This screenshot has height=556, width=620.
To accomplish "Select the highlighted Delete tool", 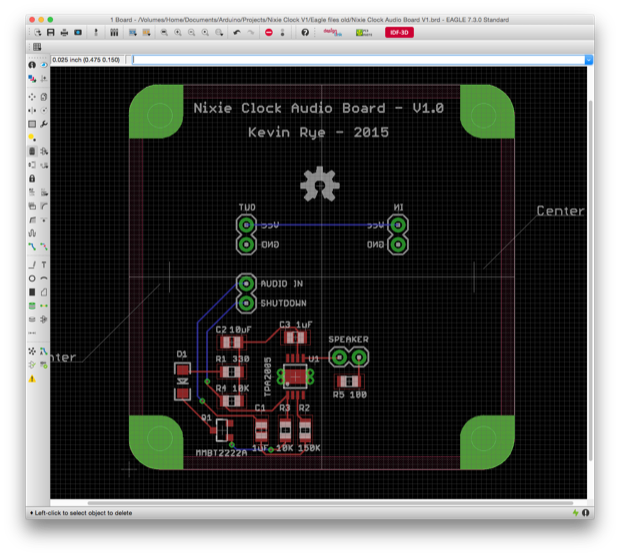I will tap(32, 151).
